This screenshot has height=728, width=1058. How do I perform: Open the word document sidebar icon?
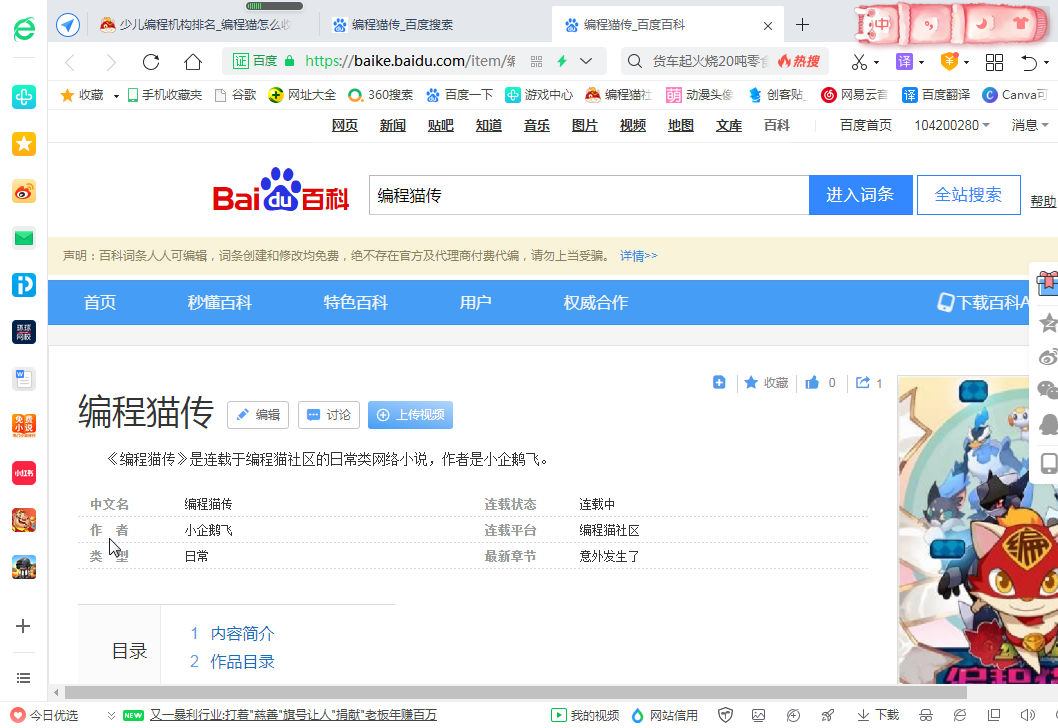click(x=24, y=379)
